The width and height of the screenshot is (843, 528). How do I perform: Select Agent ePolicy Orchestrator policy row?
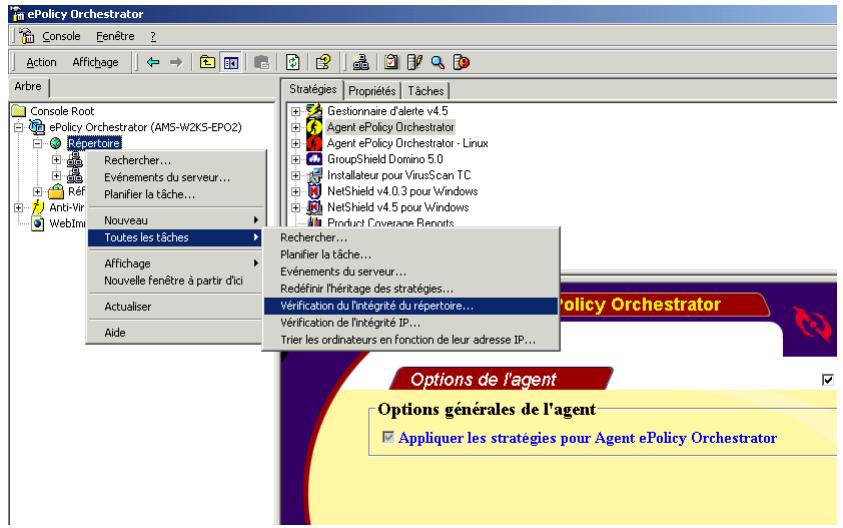(390, 127)
